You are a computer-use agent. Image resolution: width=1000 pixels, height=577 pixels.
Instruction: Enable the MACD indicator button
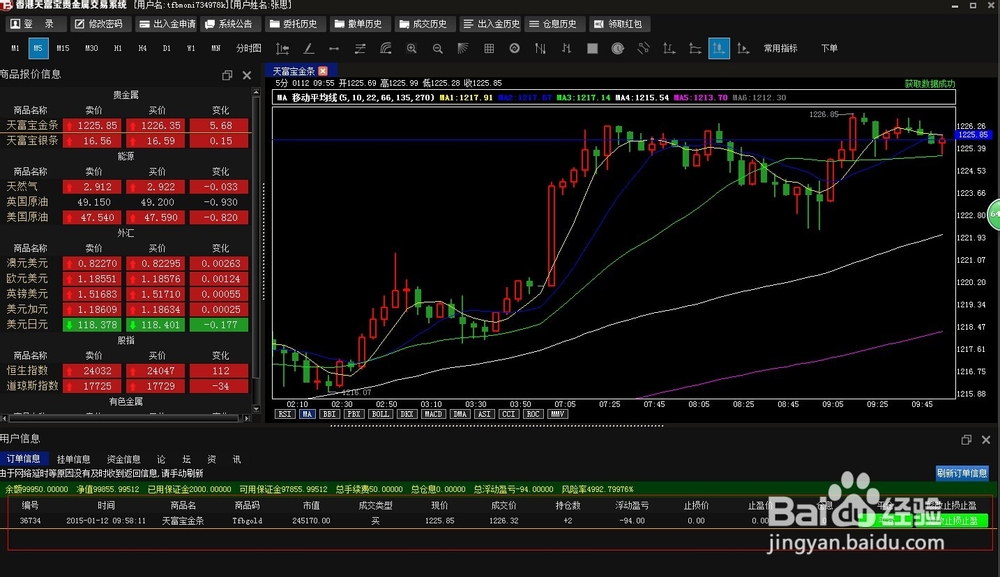[433, 414]
